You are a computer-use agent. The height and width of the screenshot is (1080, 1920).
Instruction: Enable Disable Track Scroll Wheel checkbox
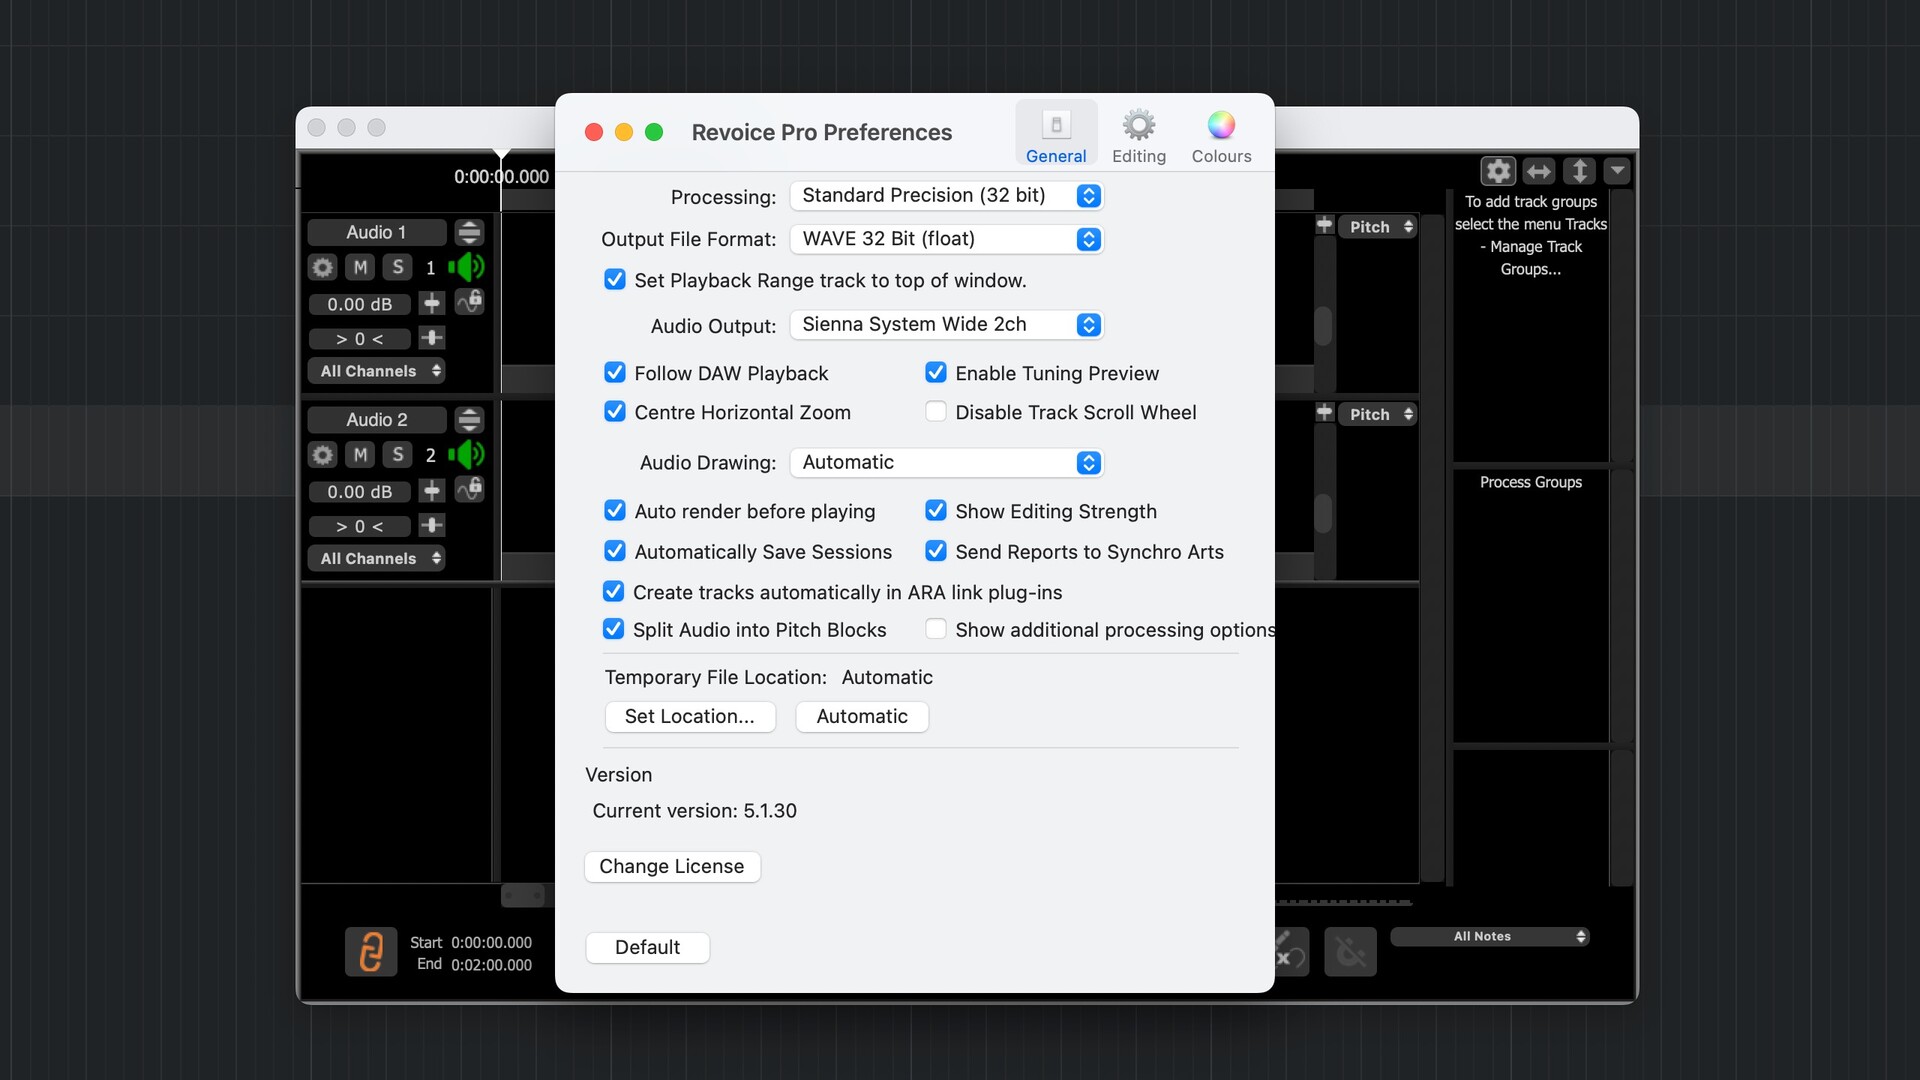click(x=936, y=412)
